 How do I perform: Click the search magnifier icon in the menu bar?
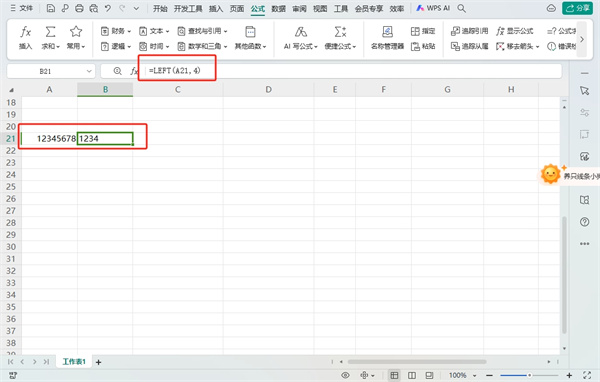pyautogui.click(x=462, y=8)
